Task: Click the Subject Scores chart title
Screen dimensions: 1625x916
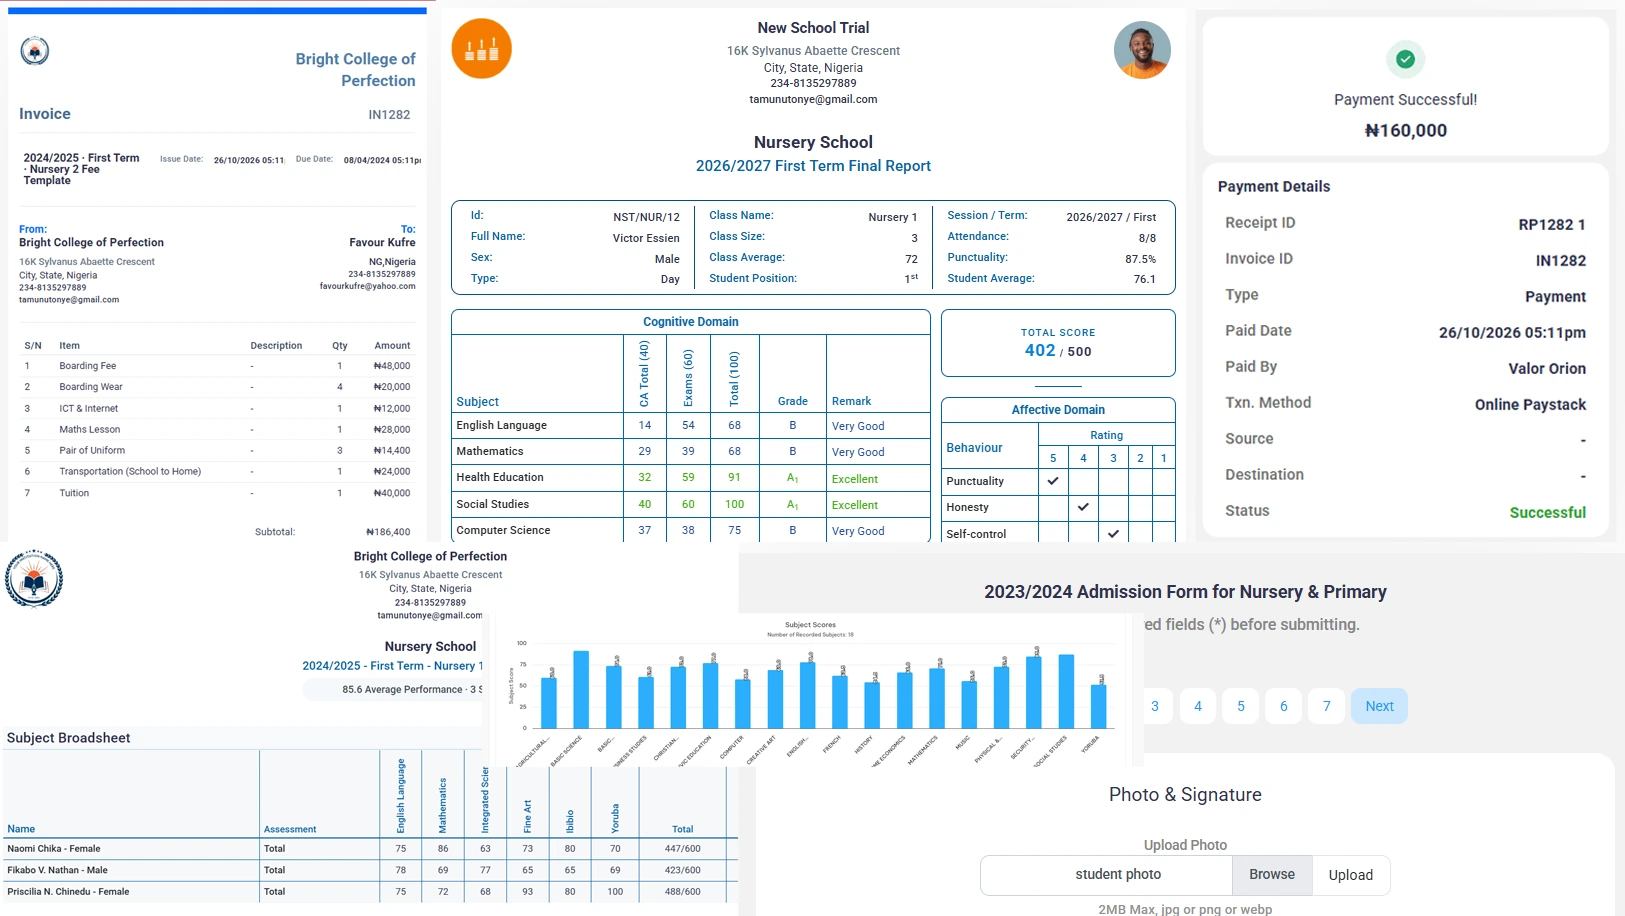Action: coord(810,625)
